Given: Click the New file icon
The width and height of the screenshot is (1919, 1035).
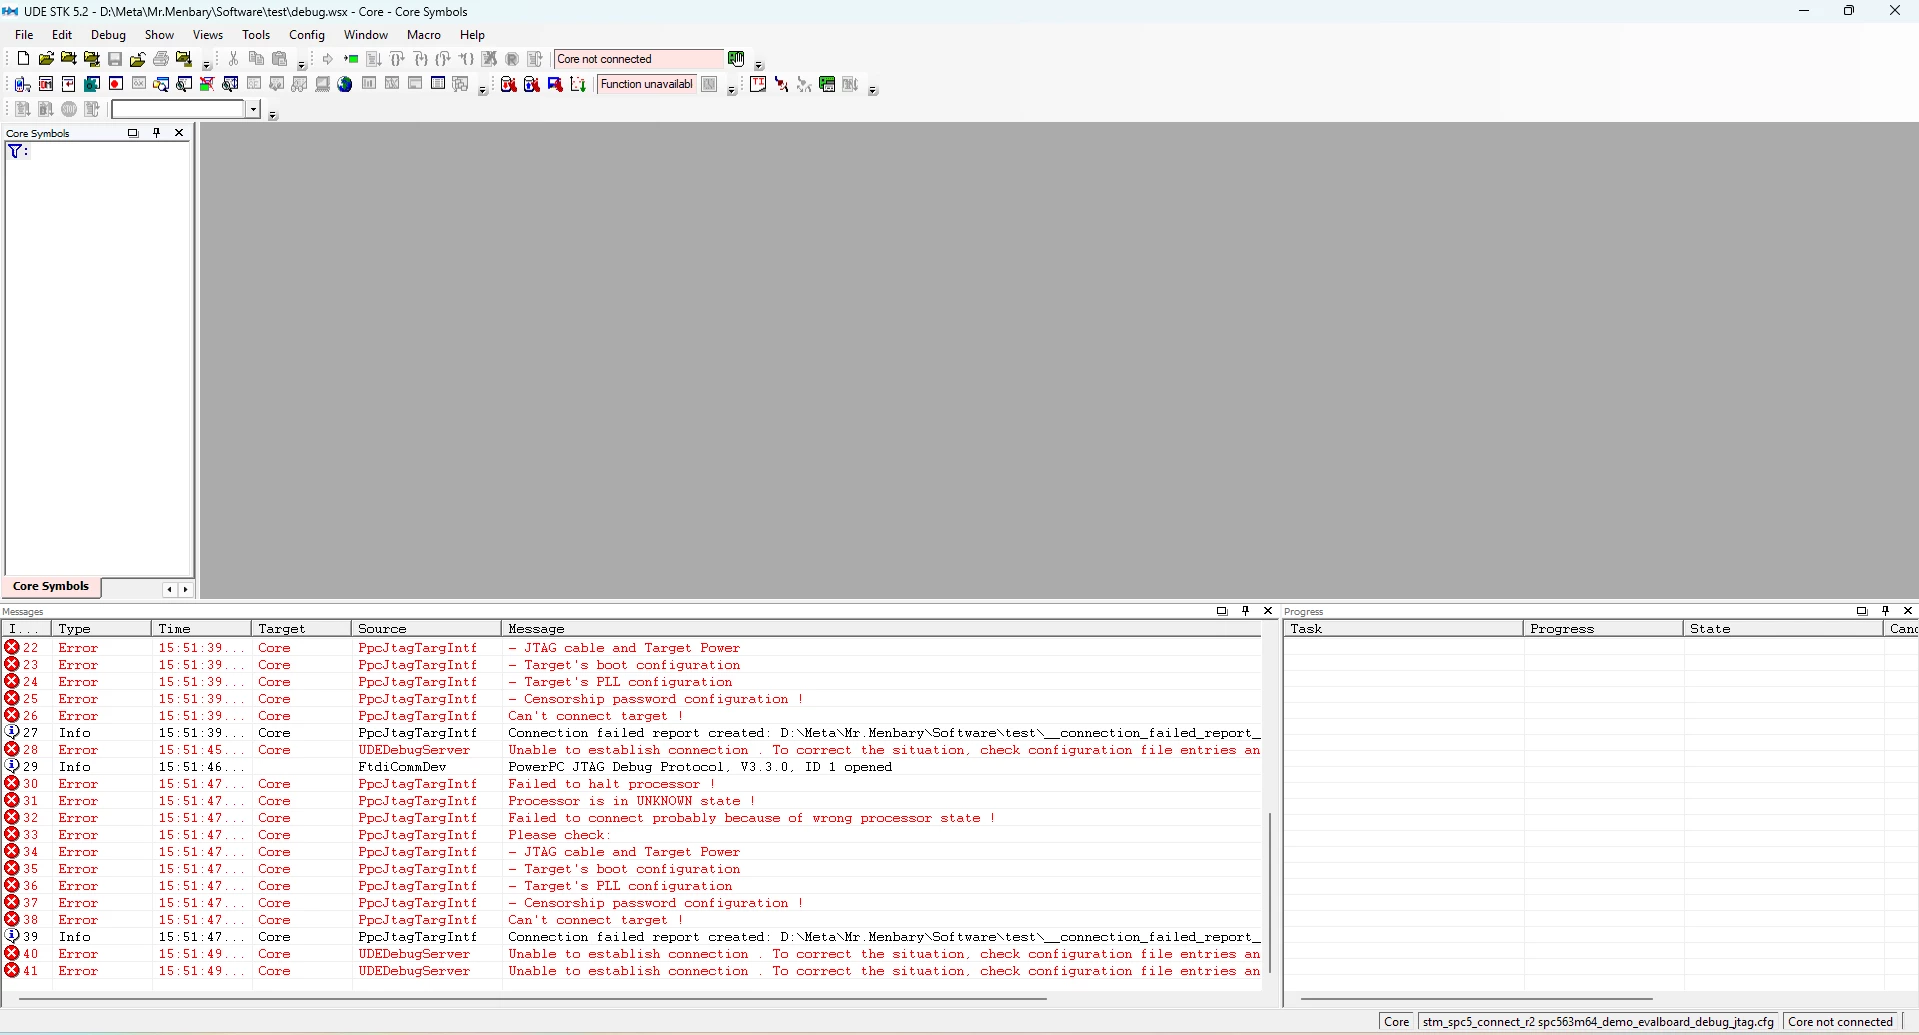Looking at the screenshot, I should (x=23, y=59).
